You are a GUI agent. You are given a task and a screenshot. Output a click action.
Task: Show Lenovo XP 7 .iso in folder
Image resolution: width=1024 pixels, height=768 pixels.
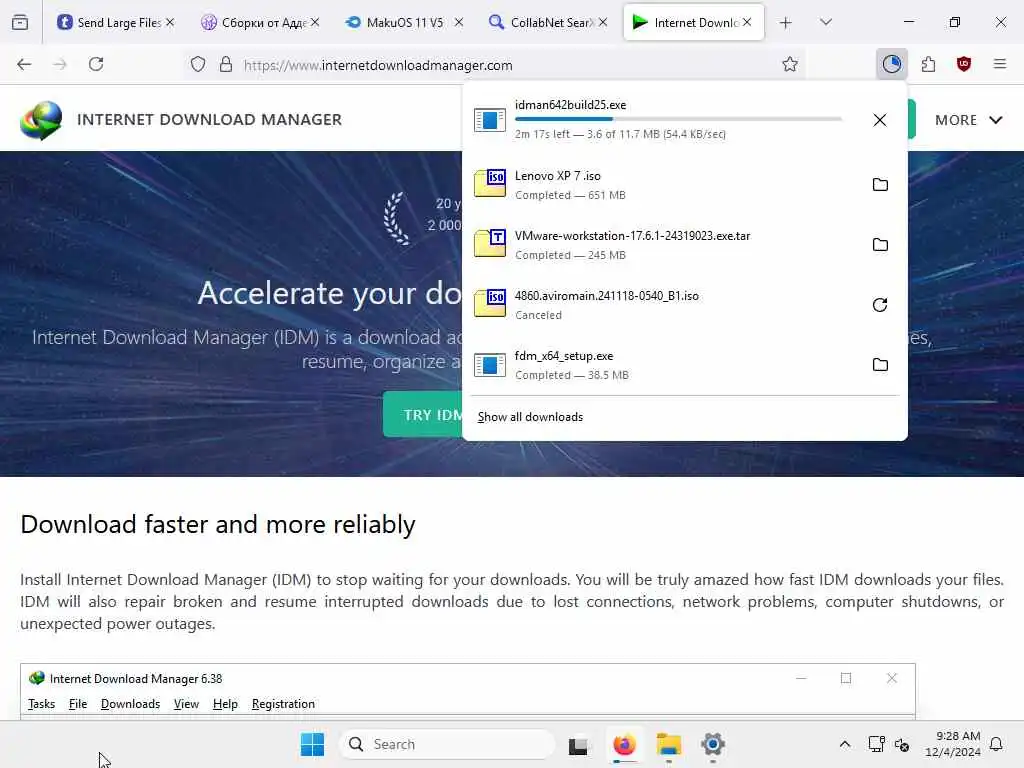(x=880, y=185)
